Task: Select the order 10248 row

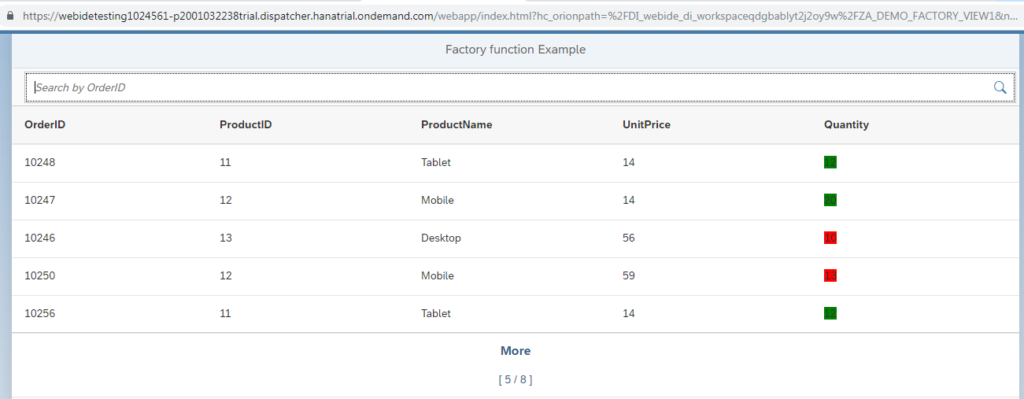Action: [x=515, y=163]
